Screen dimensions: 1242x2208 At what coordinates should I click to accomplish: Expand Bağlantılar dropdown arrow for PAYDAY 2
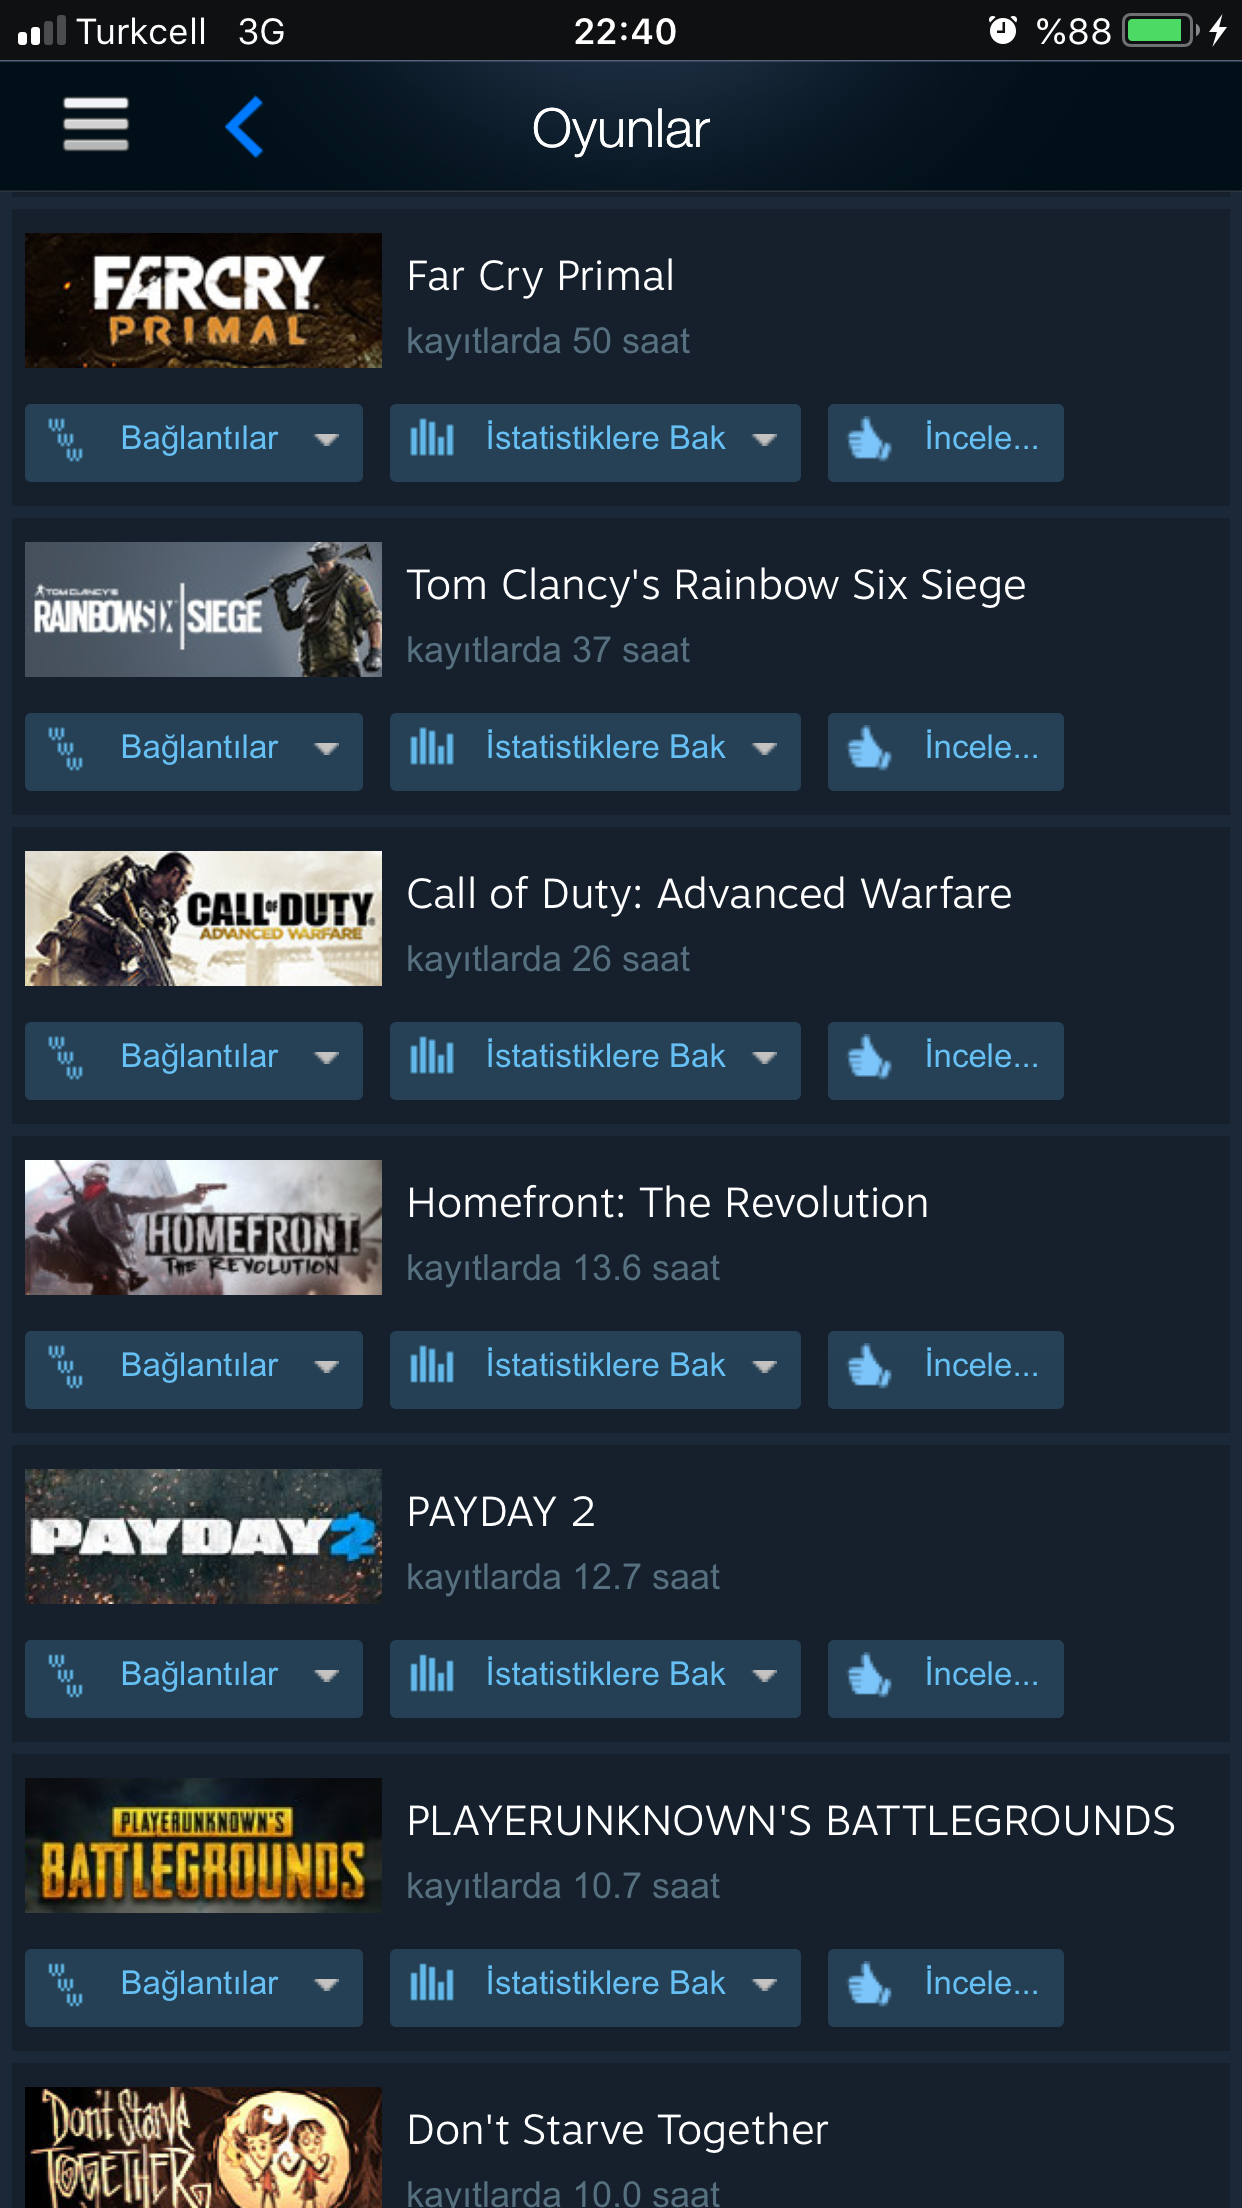coord(326,1676)
